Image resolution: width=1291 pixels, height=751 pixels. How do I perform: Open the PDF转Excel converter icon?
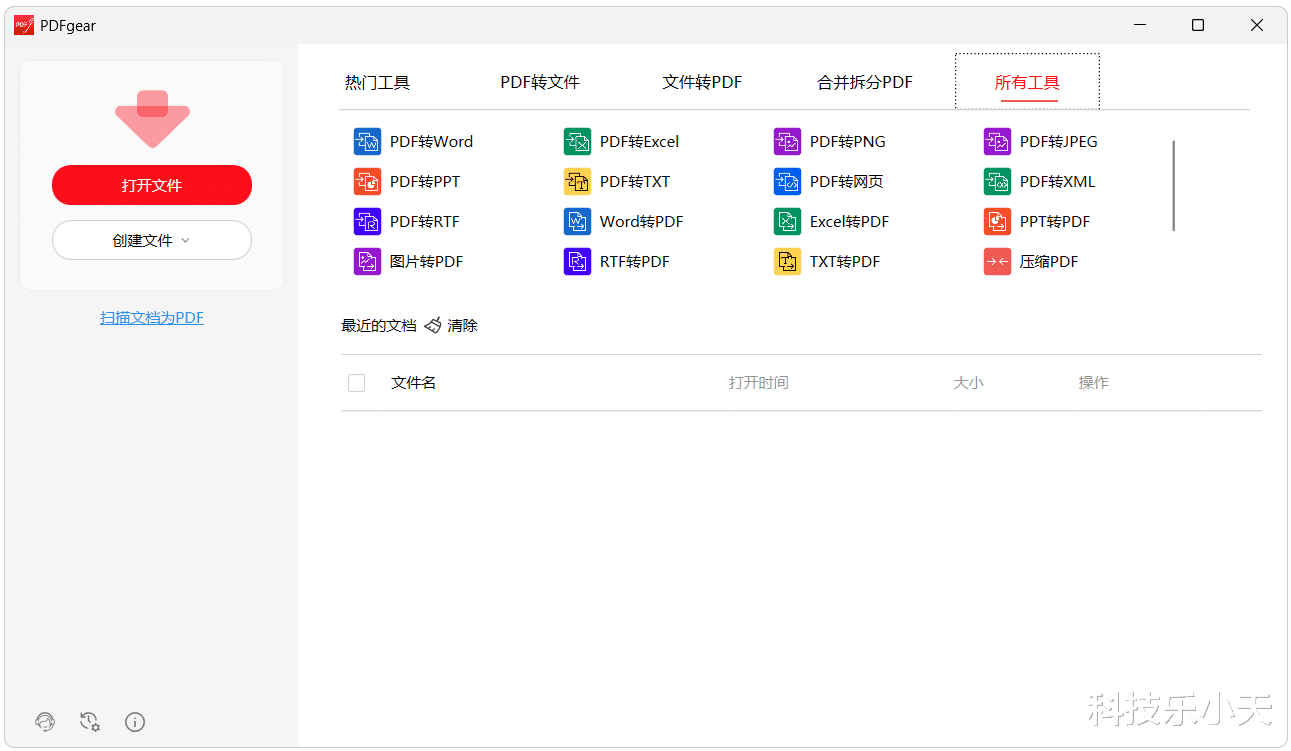tap(577, 141)
